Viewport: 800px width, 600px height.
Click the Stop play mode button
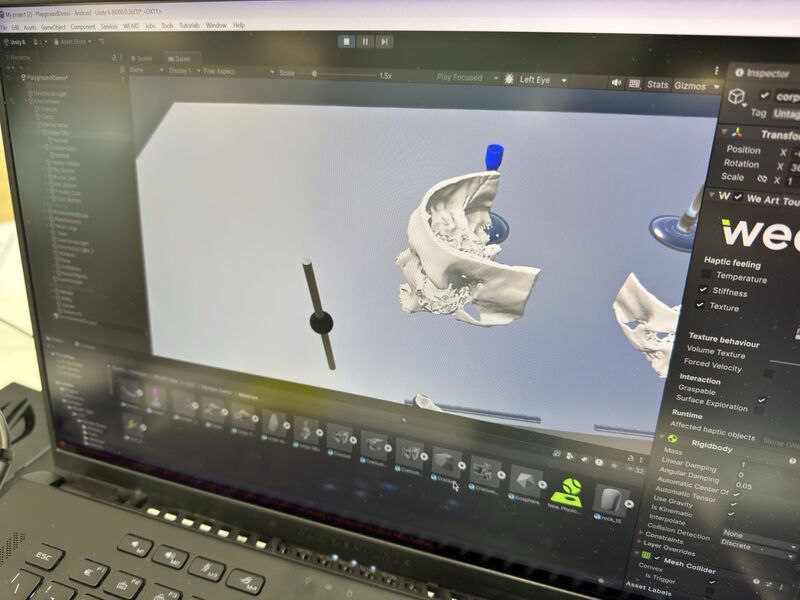click(x=346, y=41)
